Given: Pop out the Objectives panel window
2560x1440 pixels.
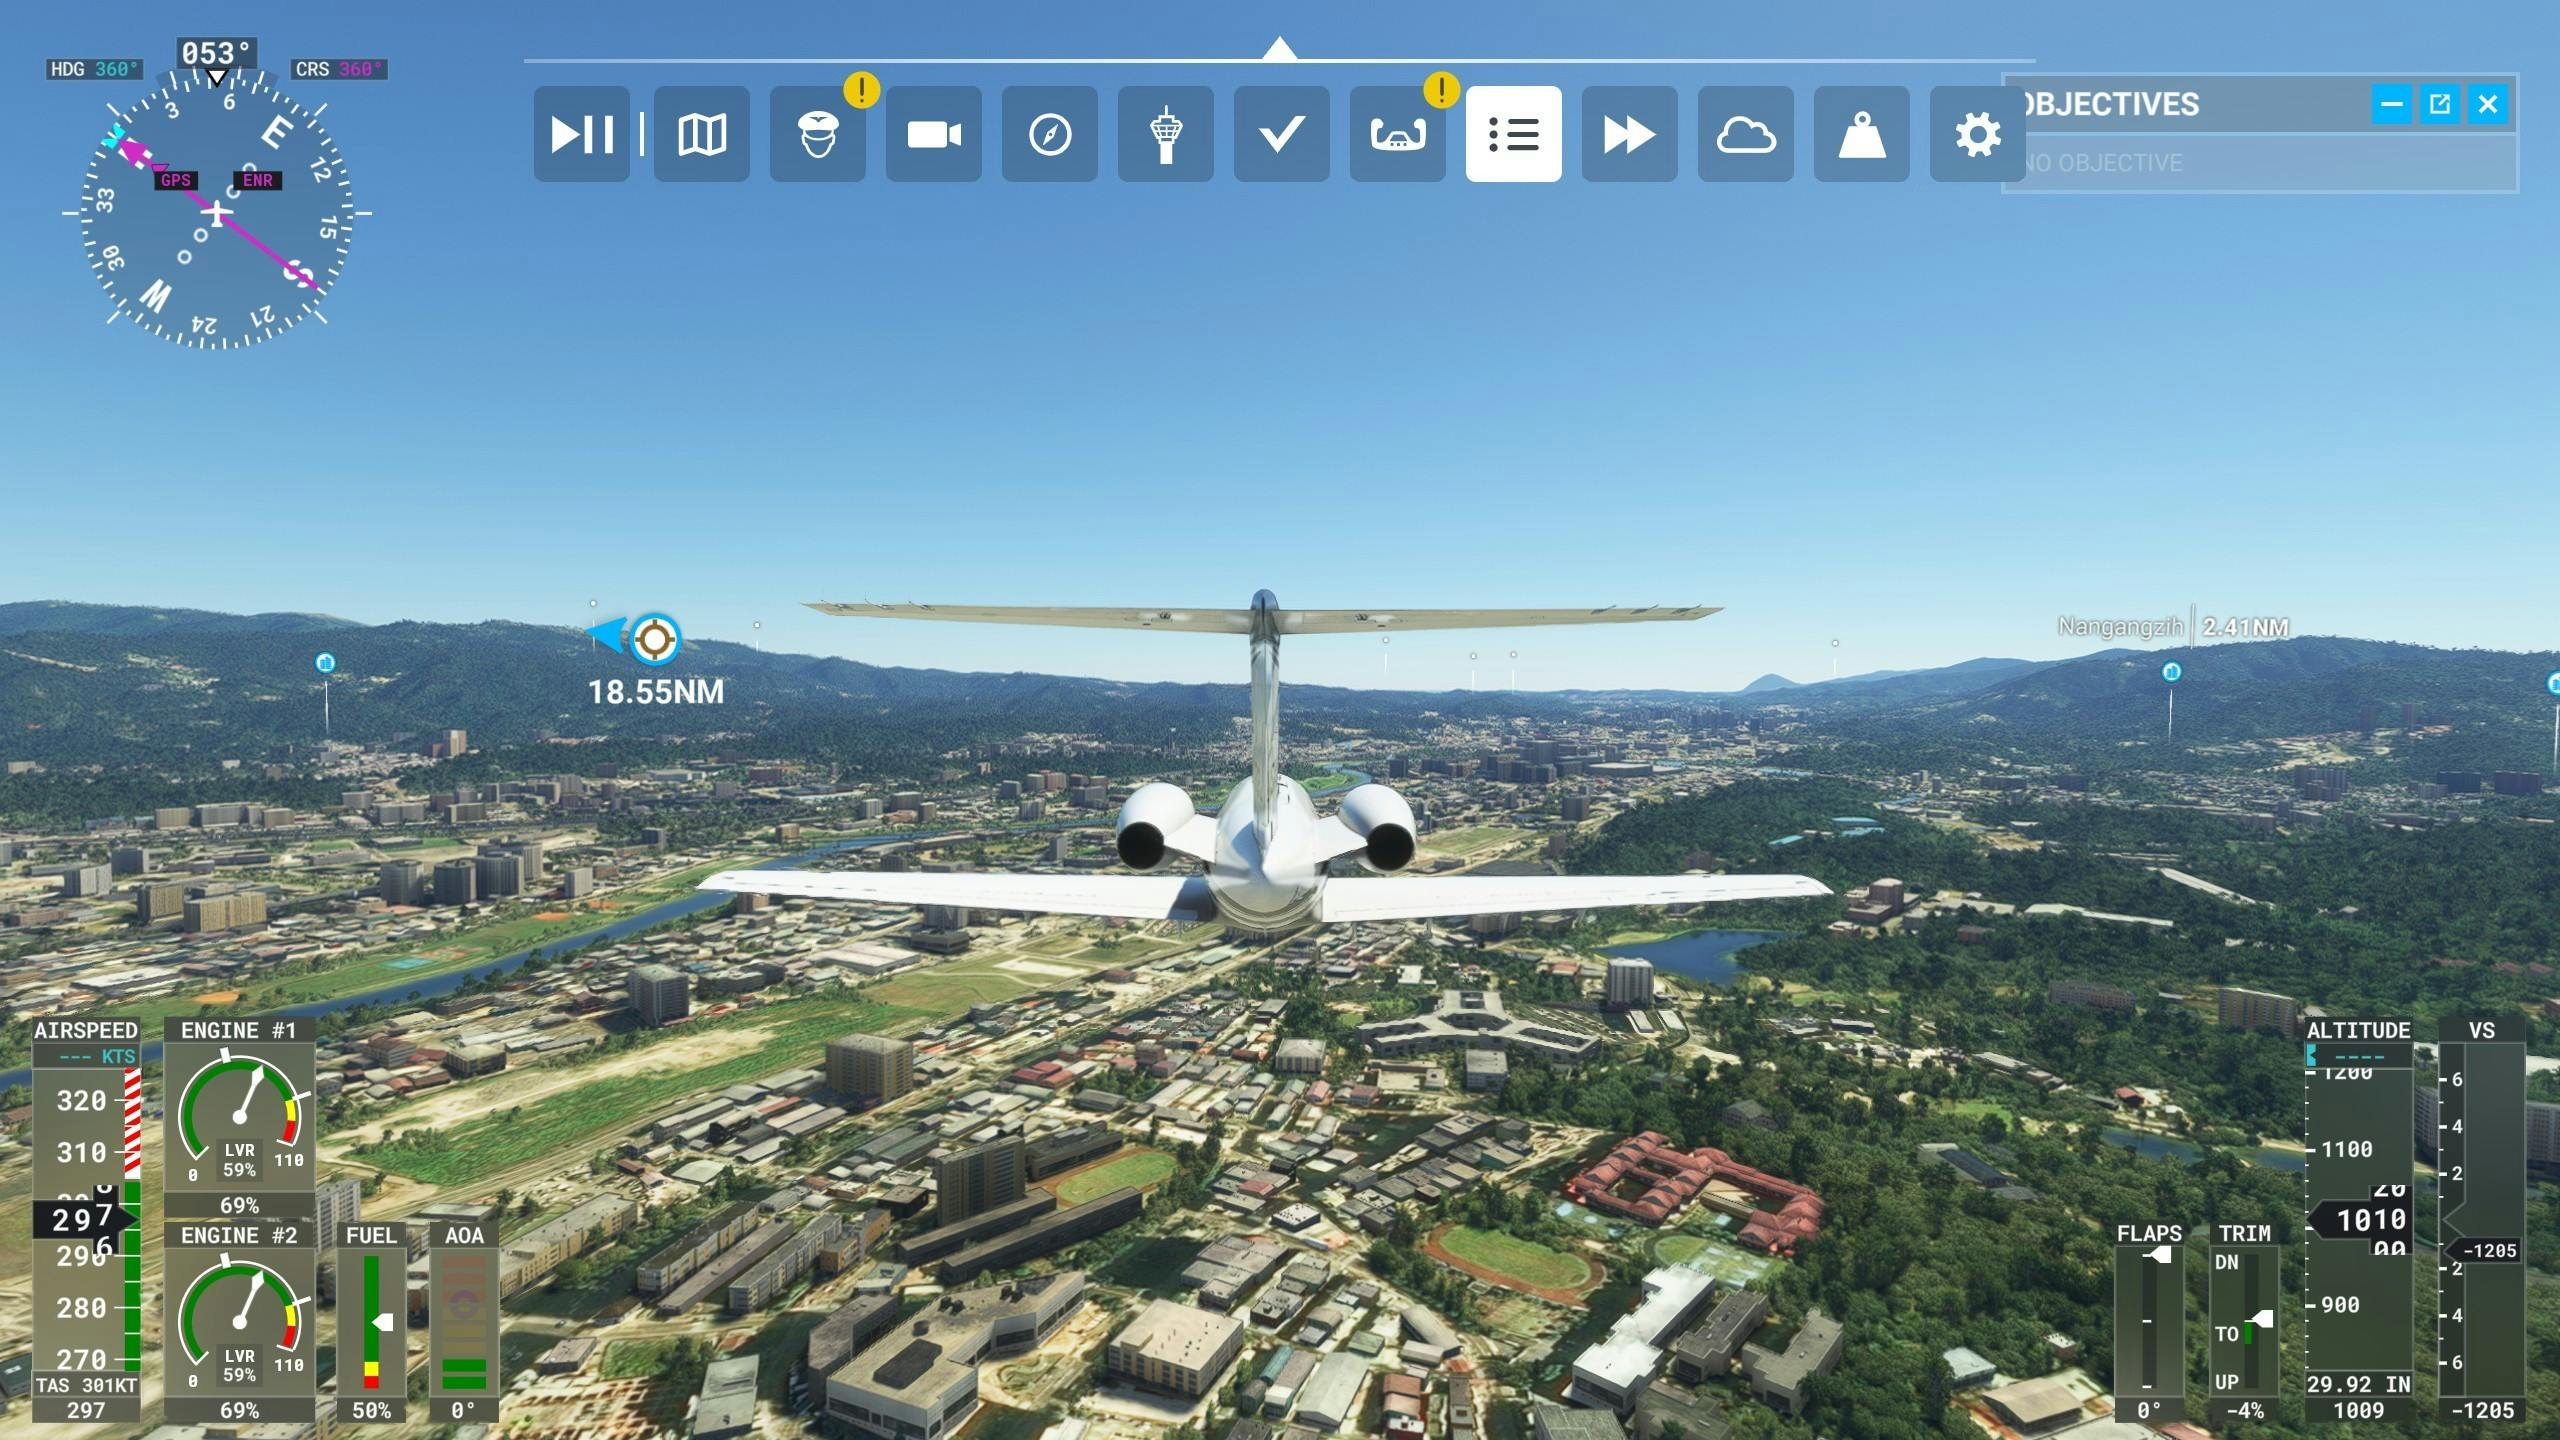Looking at the screenshot, I should [x=2439, y=104].
